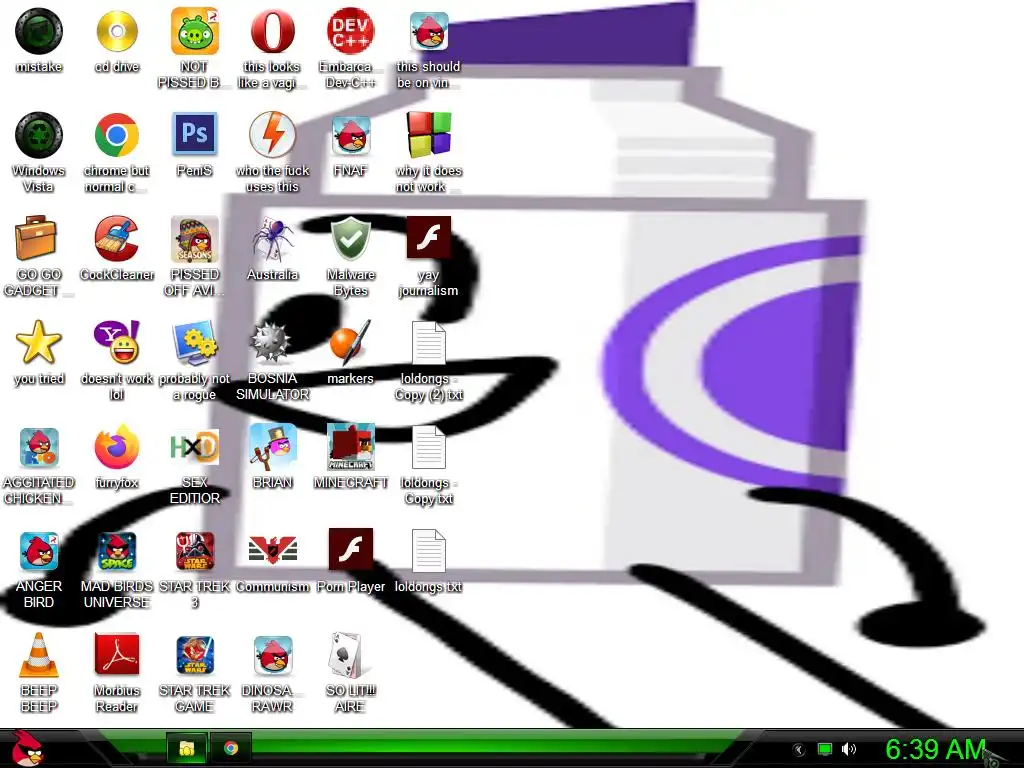The width and height of the screenshot is (1024, 768).
Task: Open the 'DINOSA RAWR' Angry Birds icon
Action: (272, 655)
